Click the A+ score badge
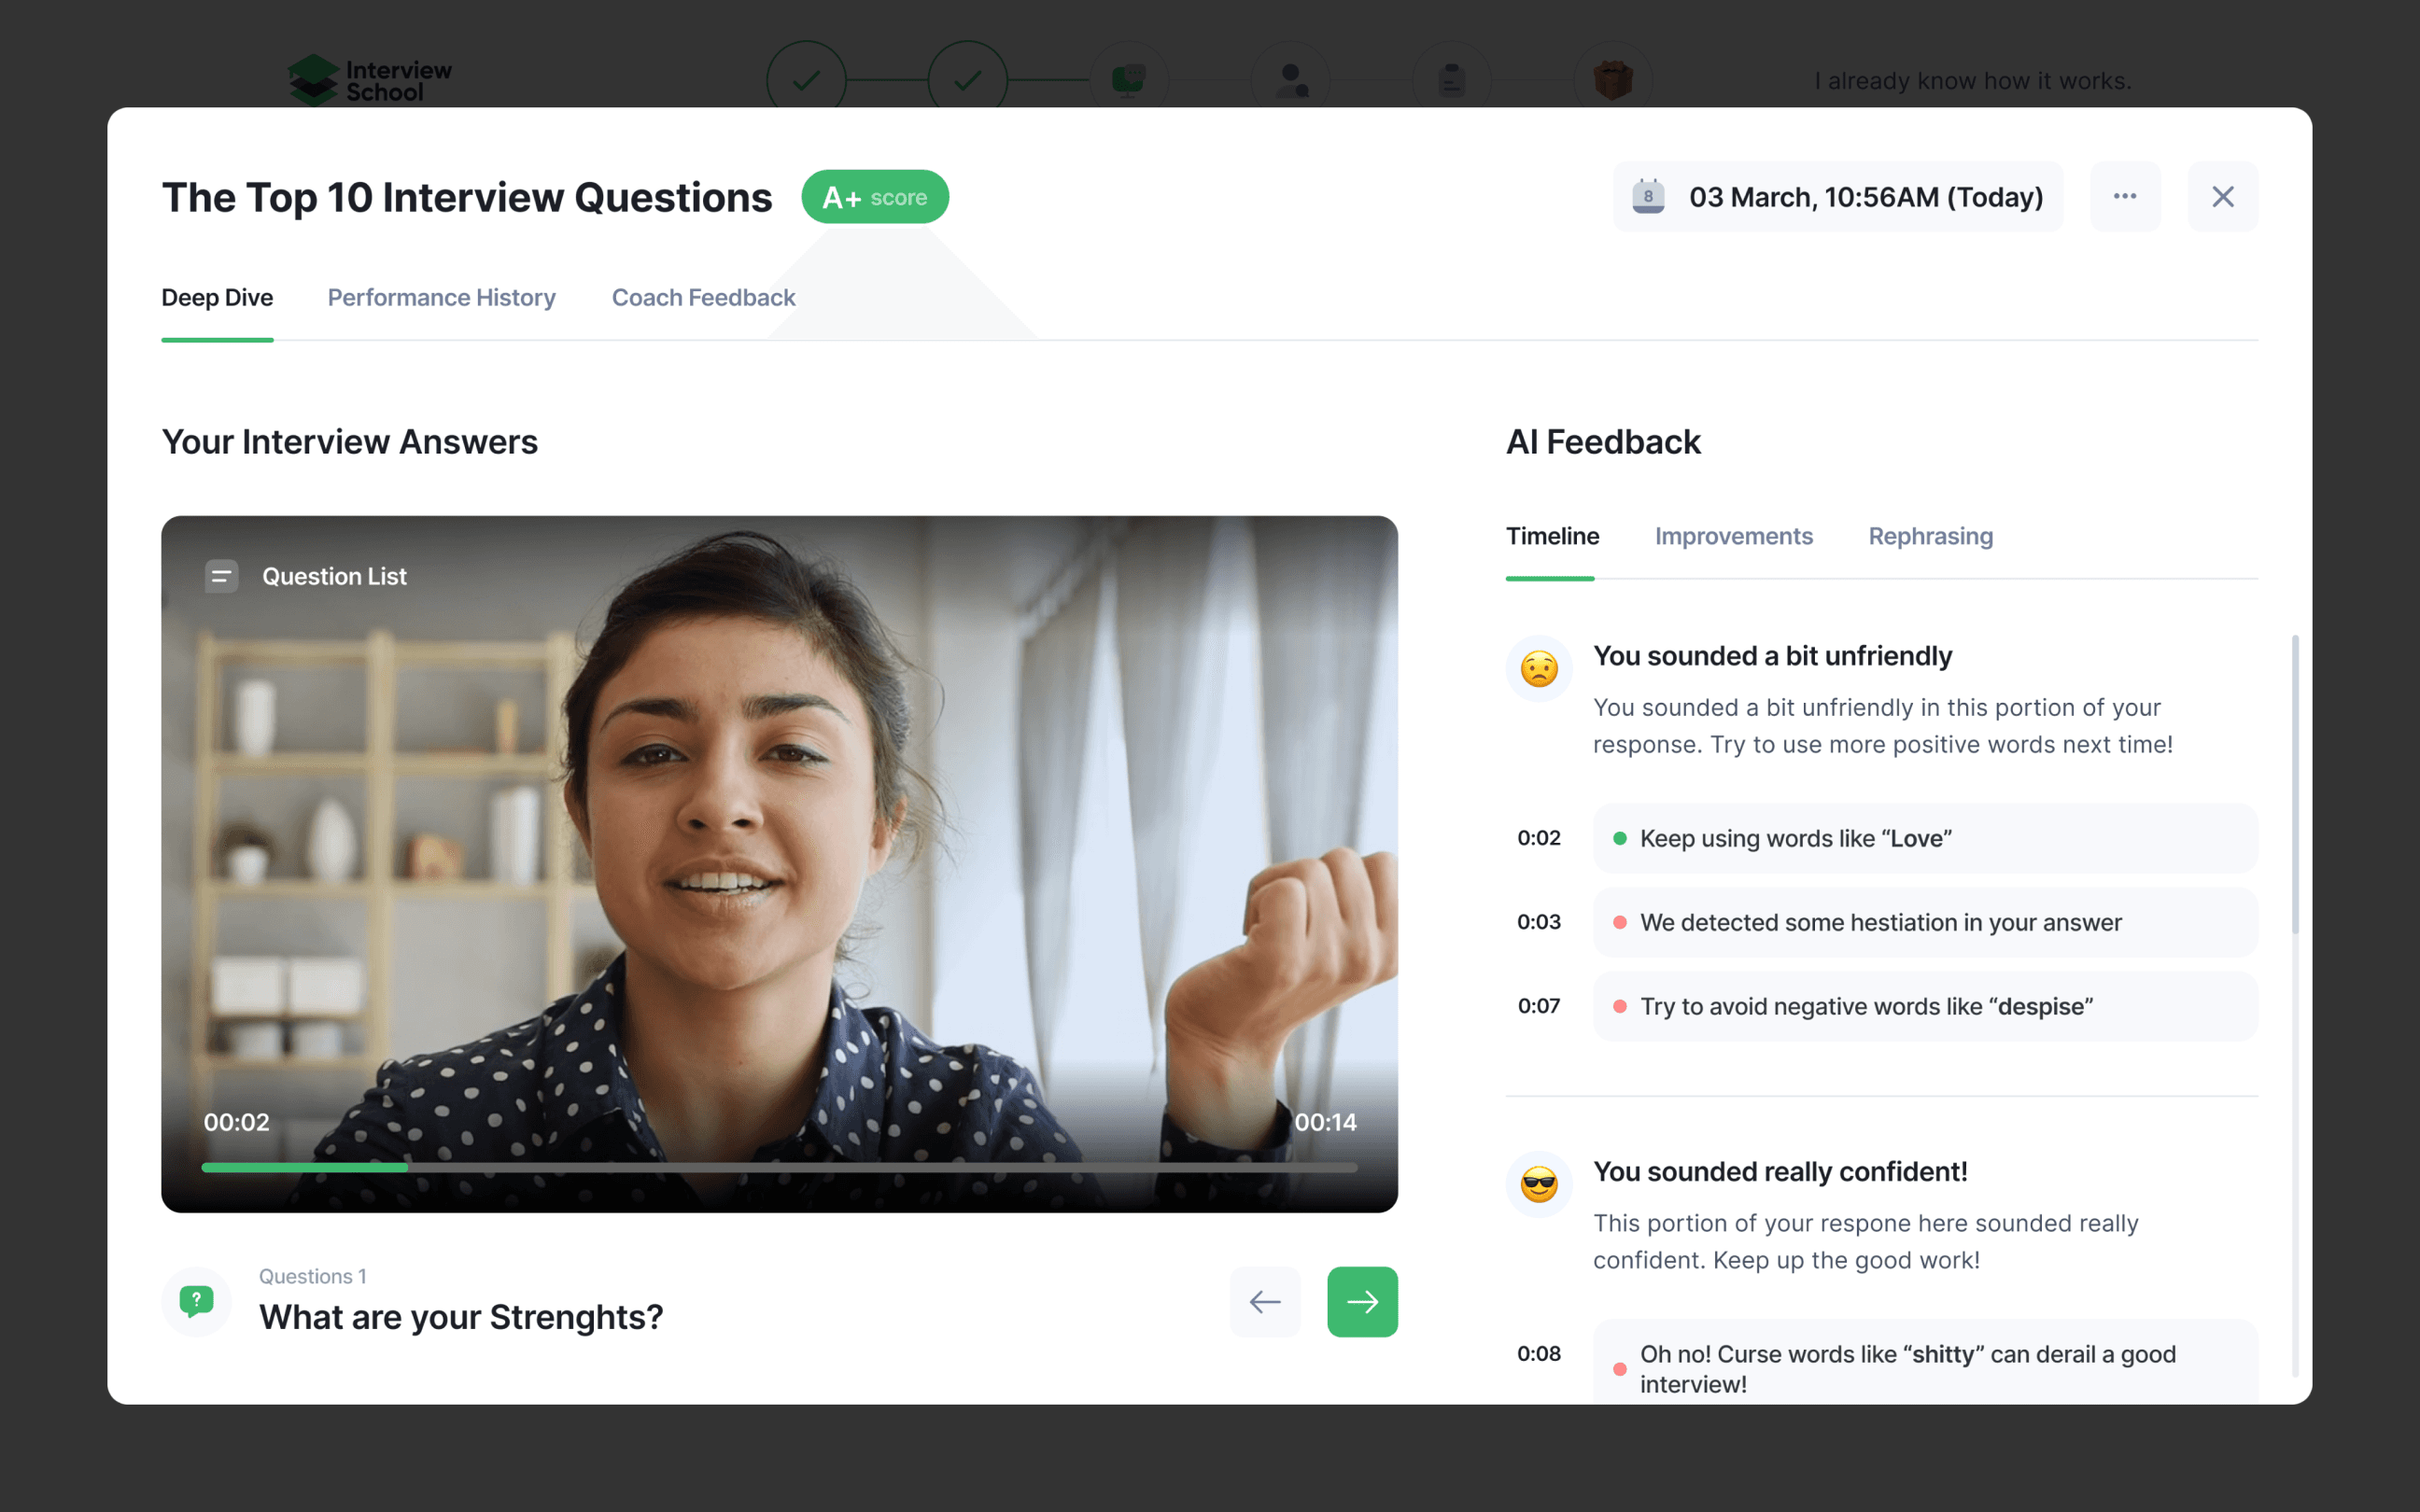 (875, 197)
